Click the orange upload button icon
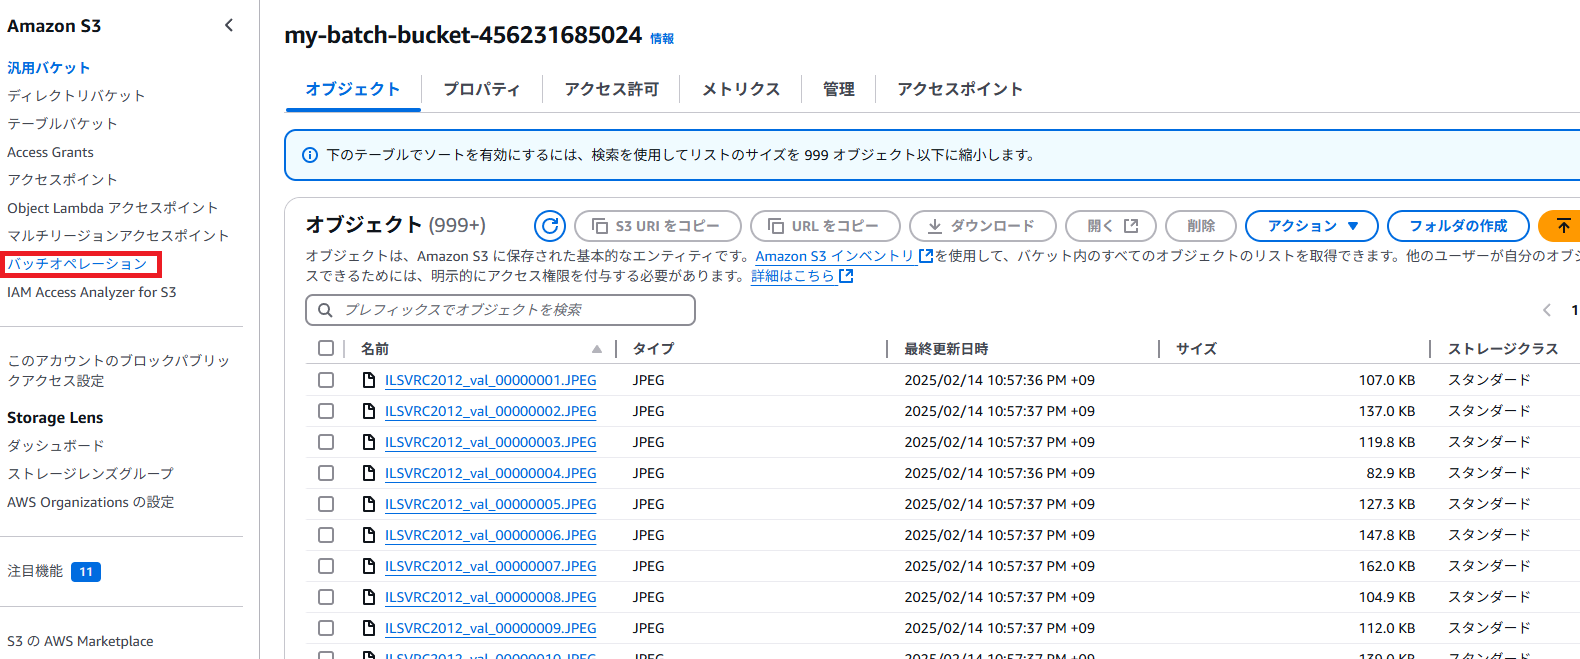The width and height of the screenshot is (1580, 659). pyautogui.click(x=1563, y=226)
